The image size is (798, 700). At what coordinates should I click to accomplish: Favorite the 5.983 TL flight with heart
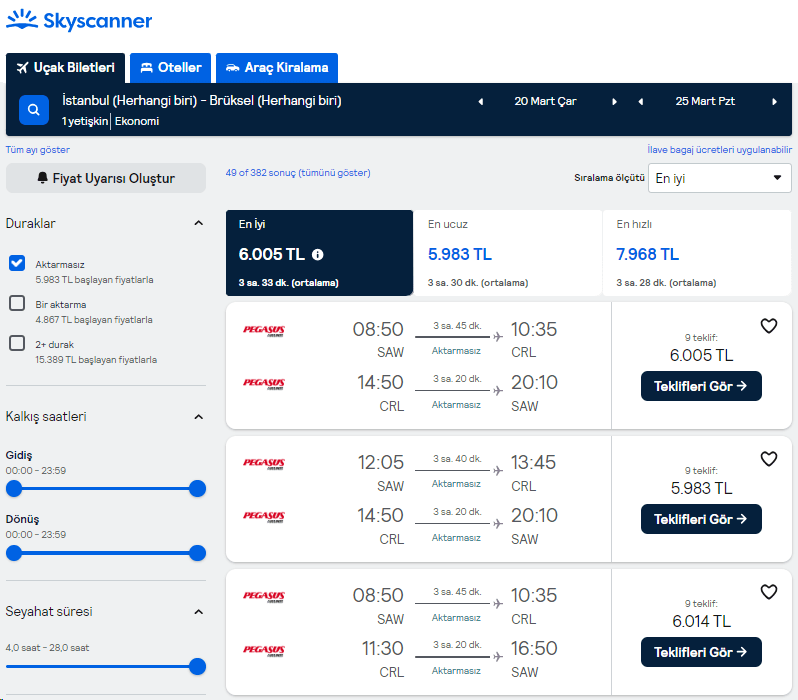pos(768,459)
